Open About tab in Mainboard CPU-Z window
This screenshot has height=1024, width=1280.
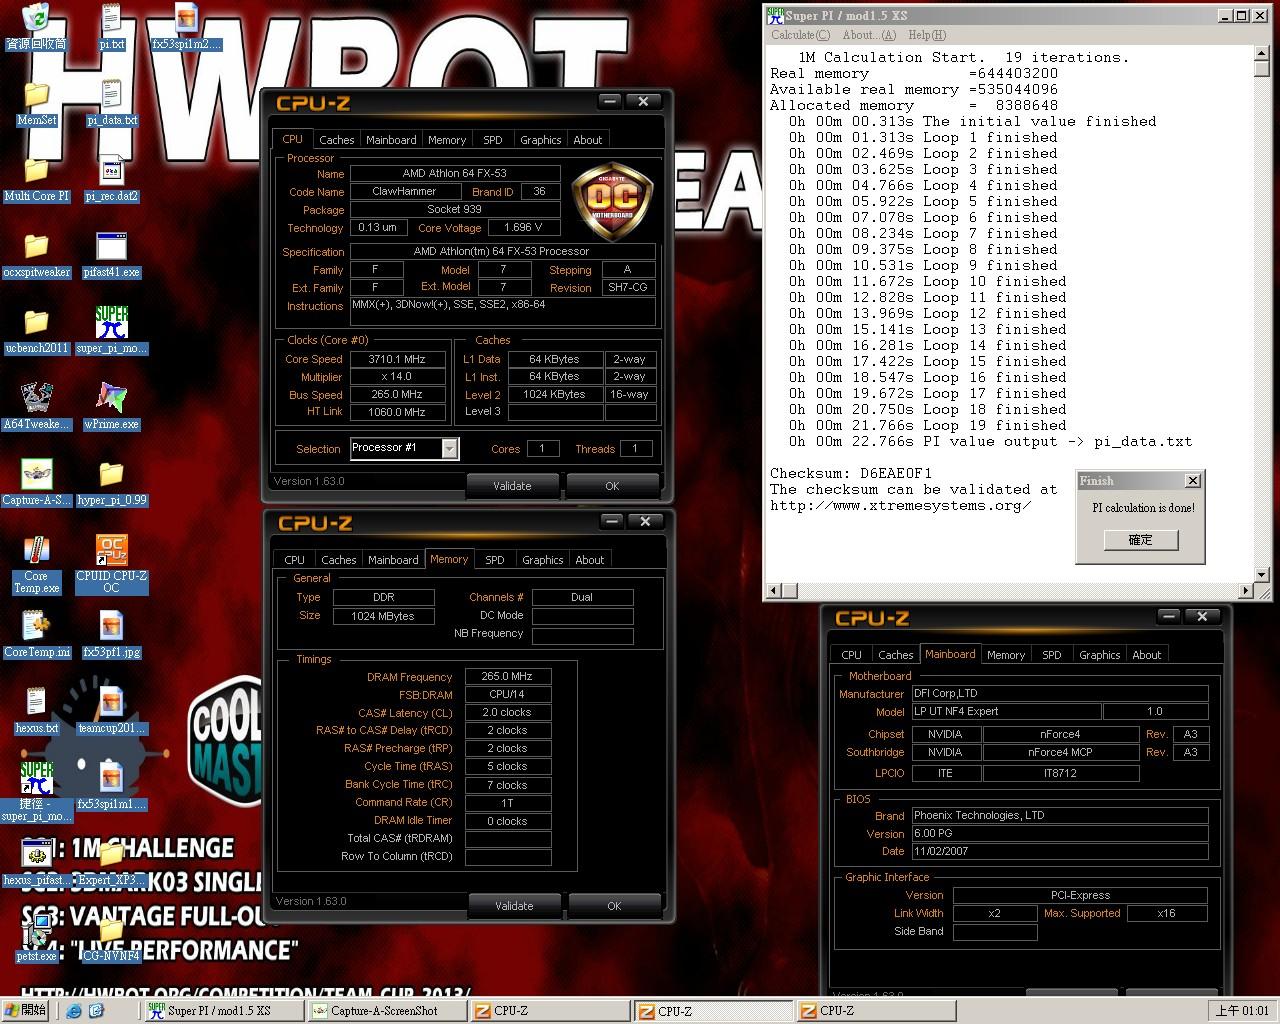(1147, 655)
